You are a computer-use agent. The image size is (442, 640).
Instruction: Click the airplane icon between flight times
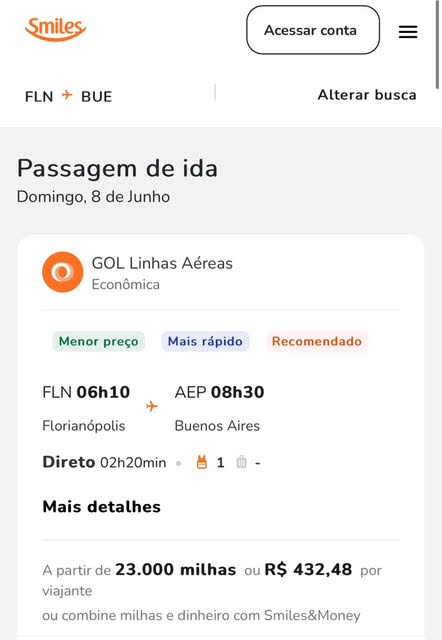coord(152,407)
